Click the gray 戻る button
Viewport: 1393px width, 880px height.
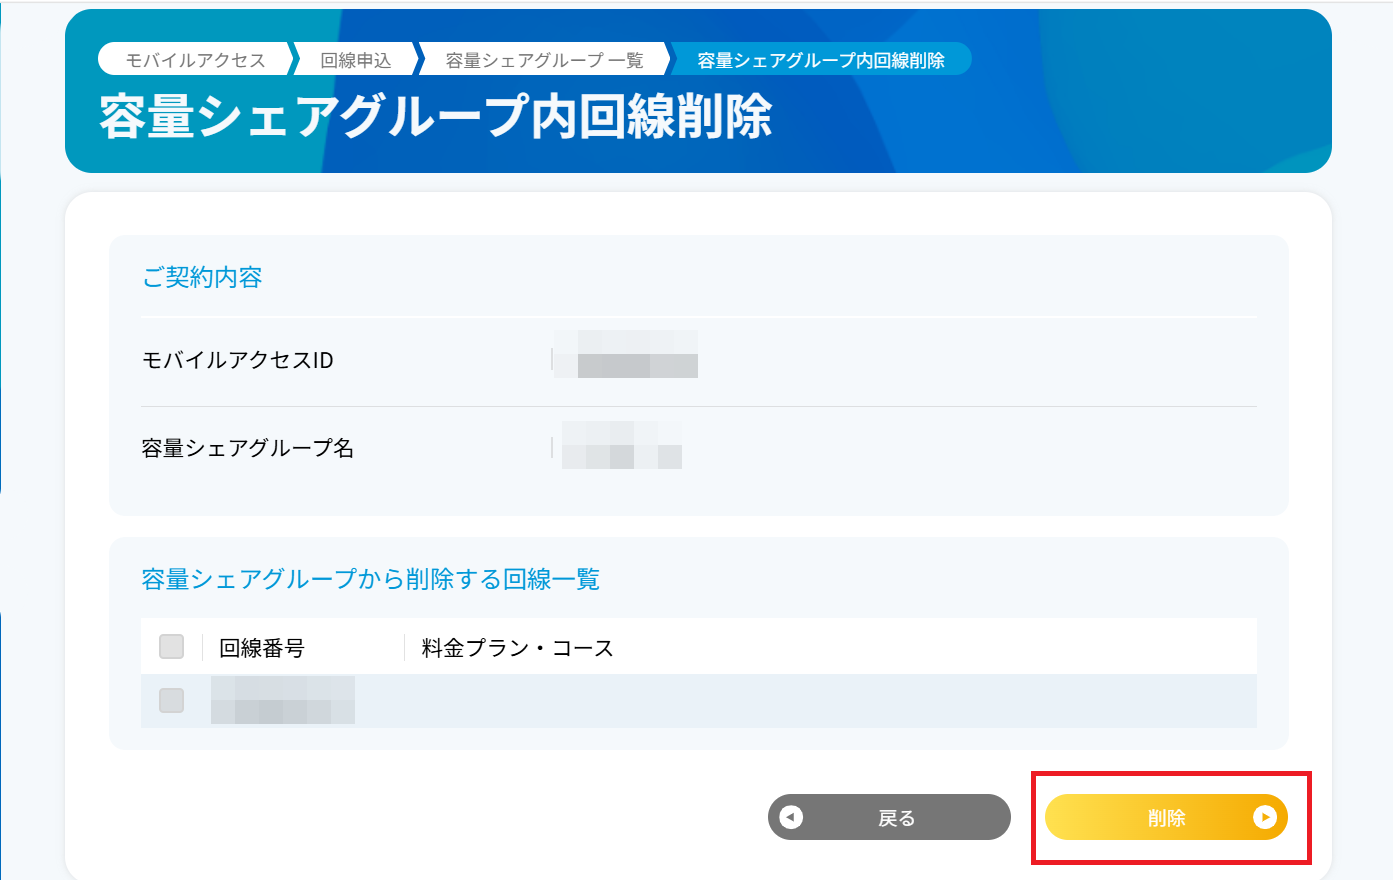889,817
